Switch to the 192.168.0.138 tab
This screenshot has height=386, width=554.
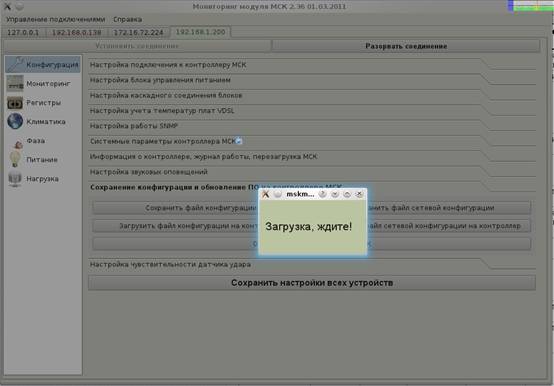tap(77, 32)
